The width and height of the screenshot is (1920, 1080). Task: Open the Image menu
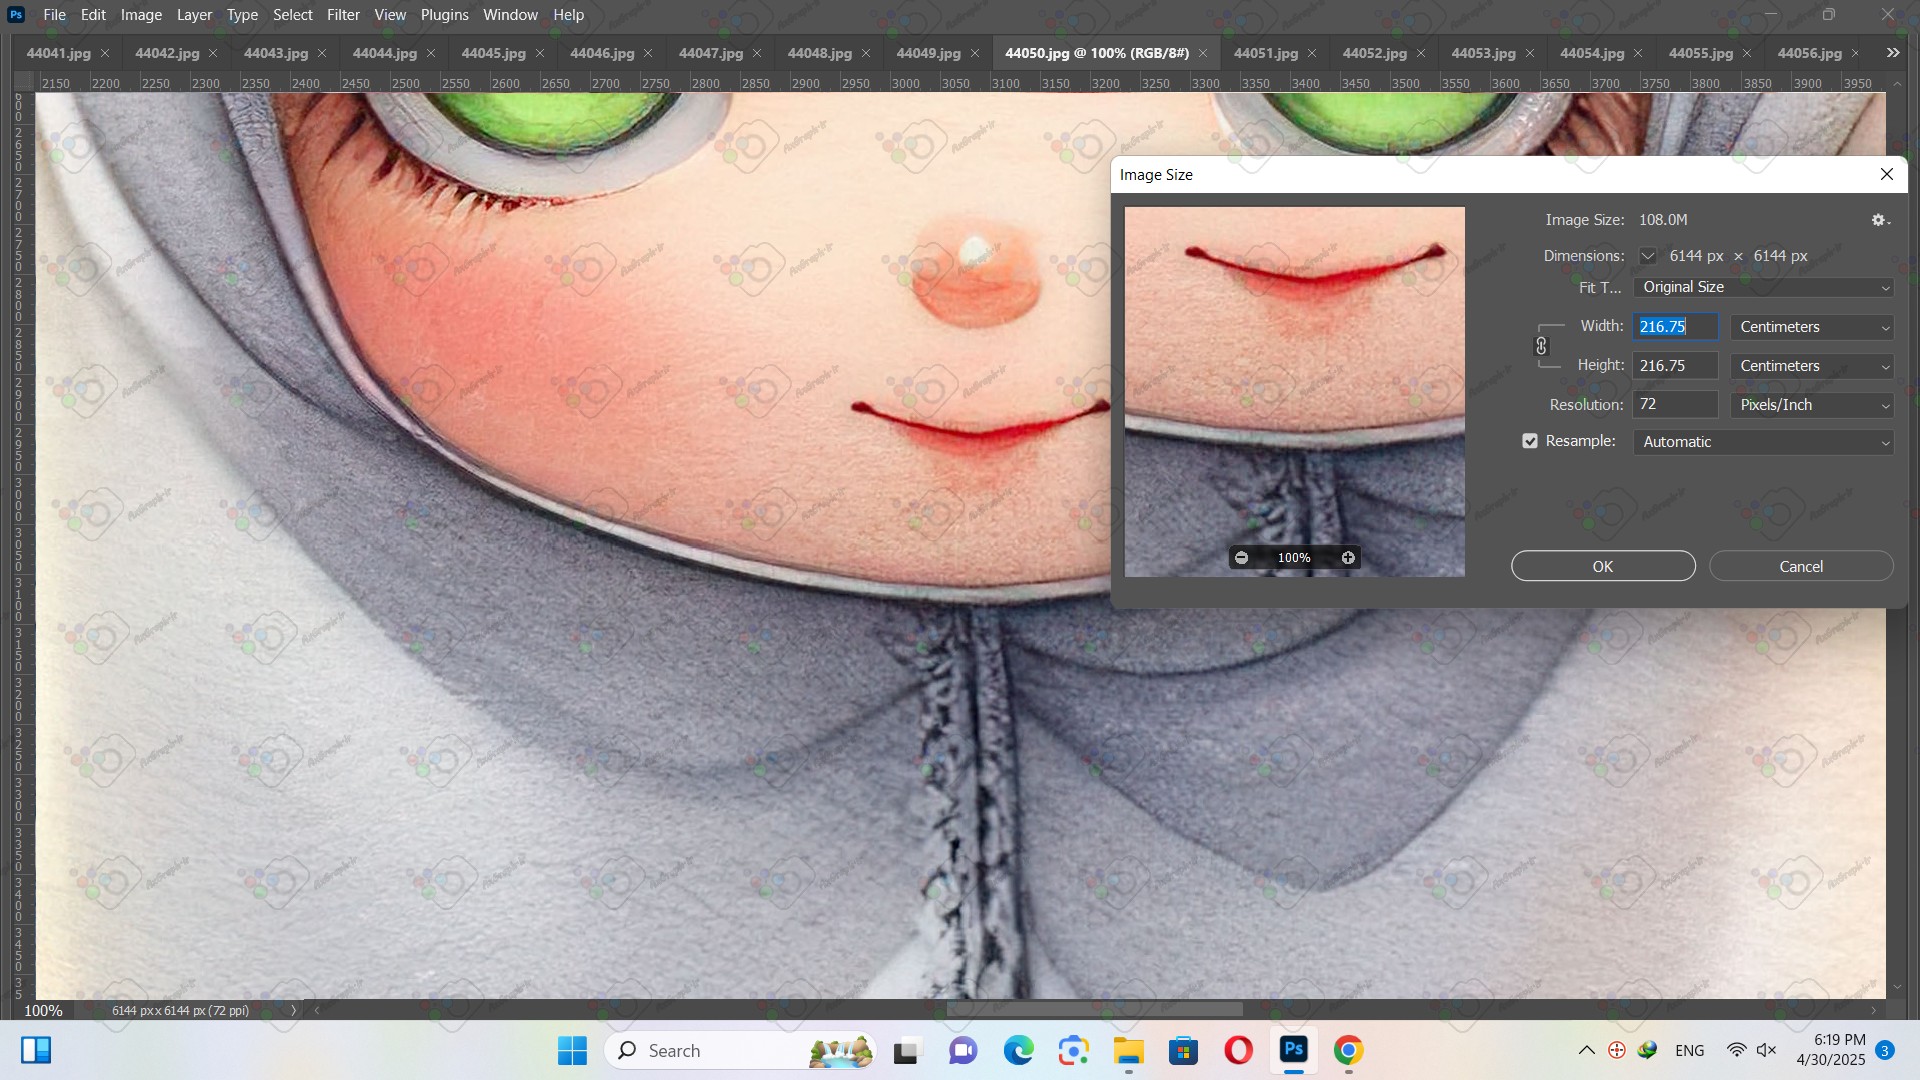tap(141, 15)
